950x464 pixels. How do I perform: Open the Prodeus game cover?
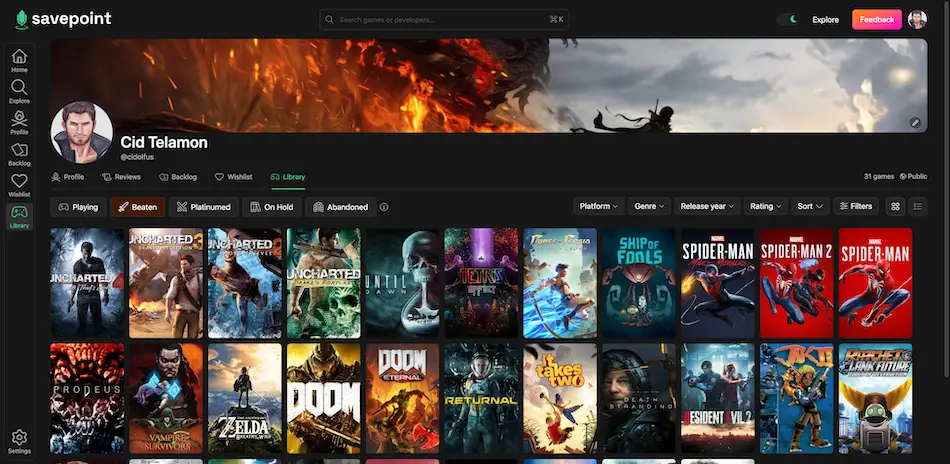point(87,399)
